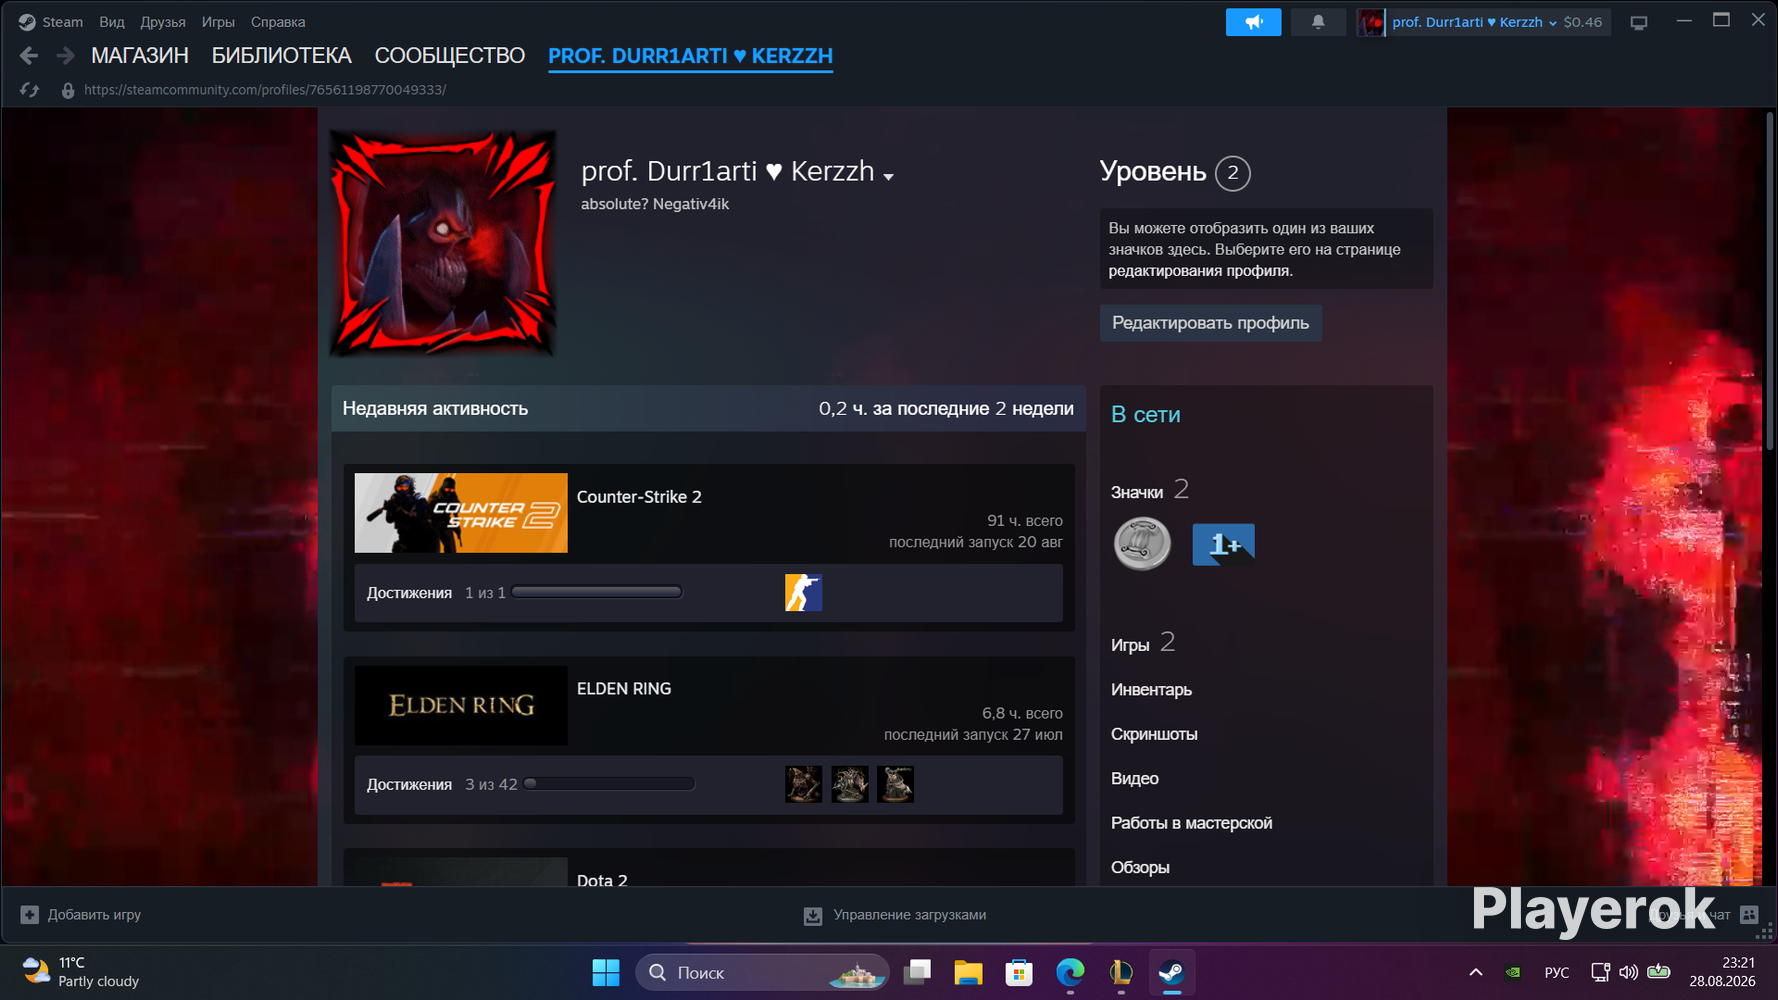The image size is (1778, 1000).
Task: Click the level 2 circle badge
Action: point(1233,173)
